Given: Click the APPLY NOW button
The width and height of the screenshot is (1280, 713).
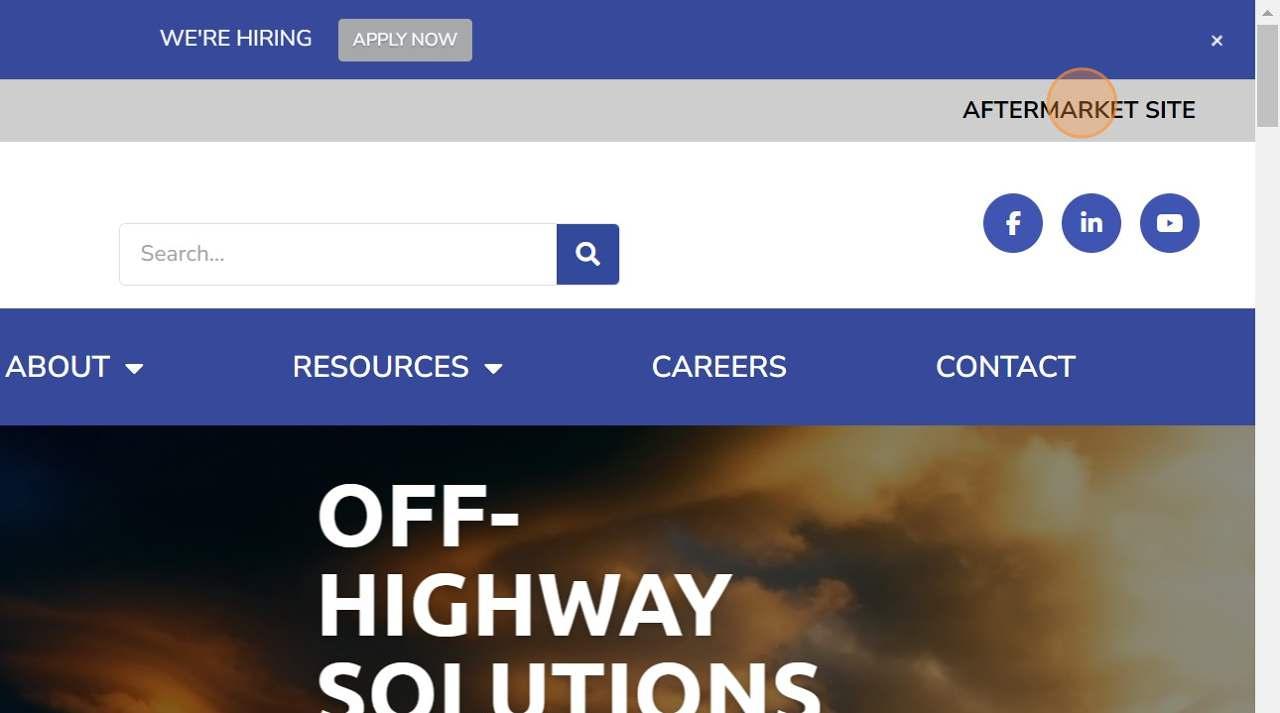Looking at the screenshot, I should [x=405, y=40].
